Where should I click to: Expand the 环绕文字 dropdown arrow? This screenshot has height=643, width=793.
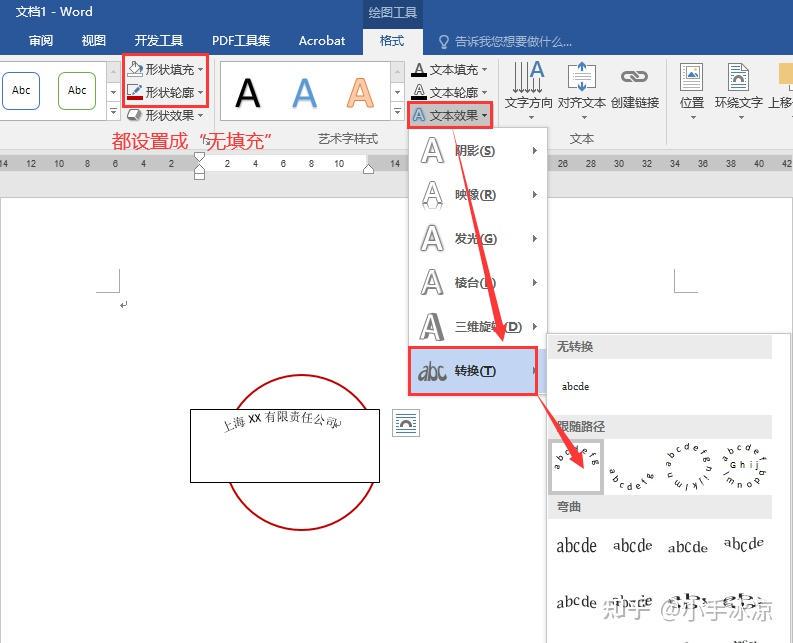[741, 117]
